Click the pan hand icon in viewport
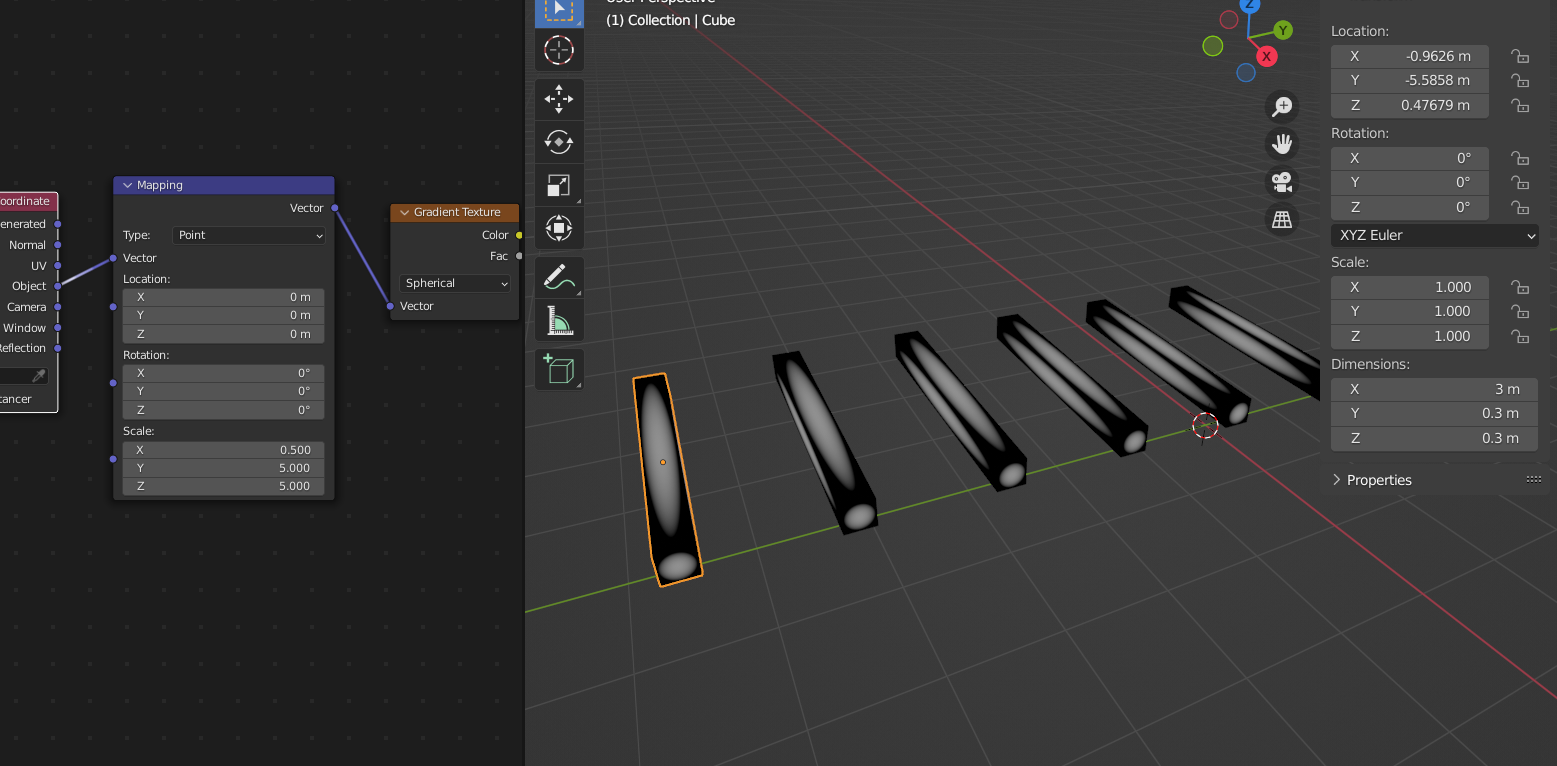 pos(1282,143)
